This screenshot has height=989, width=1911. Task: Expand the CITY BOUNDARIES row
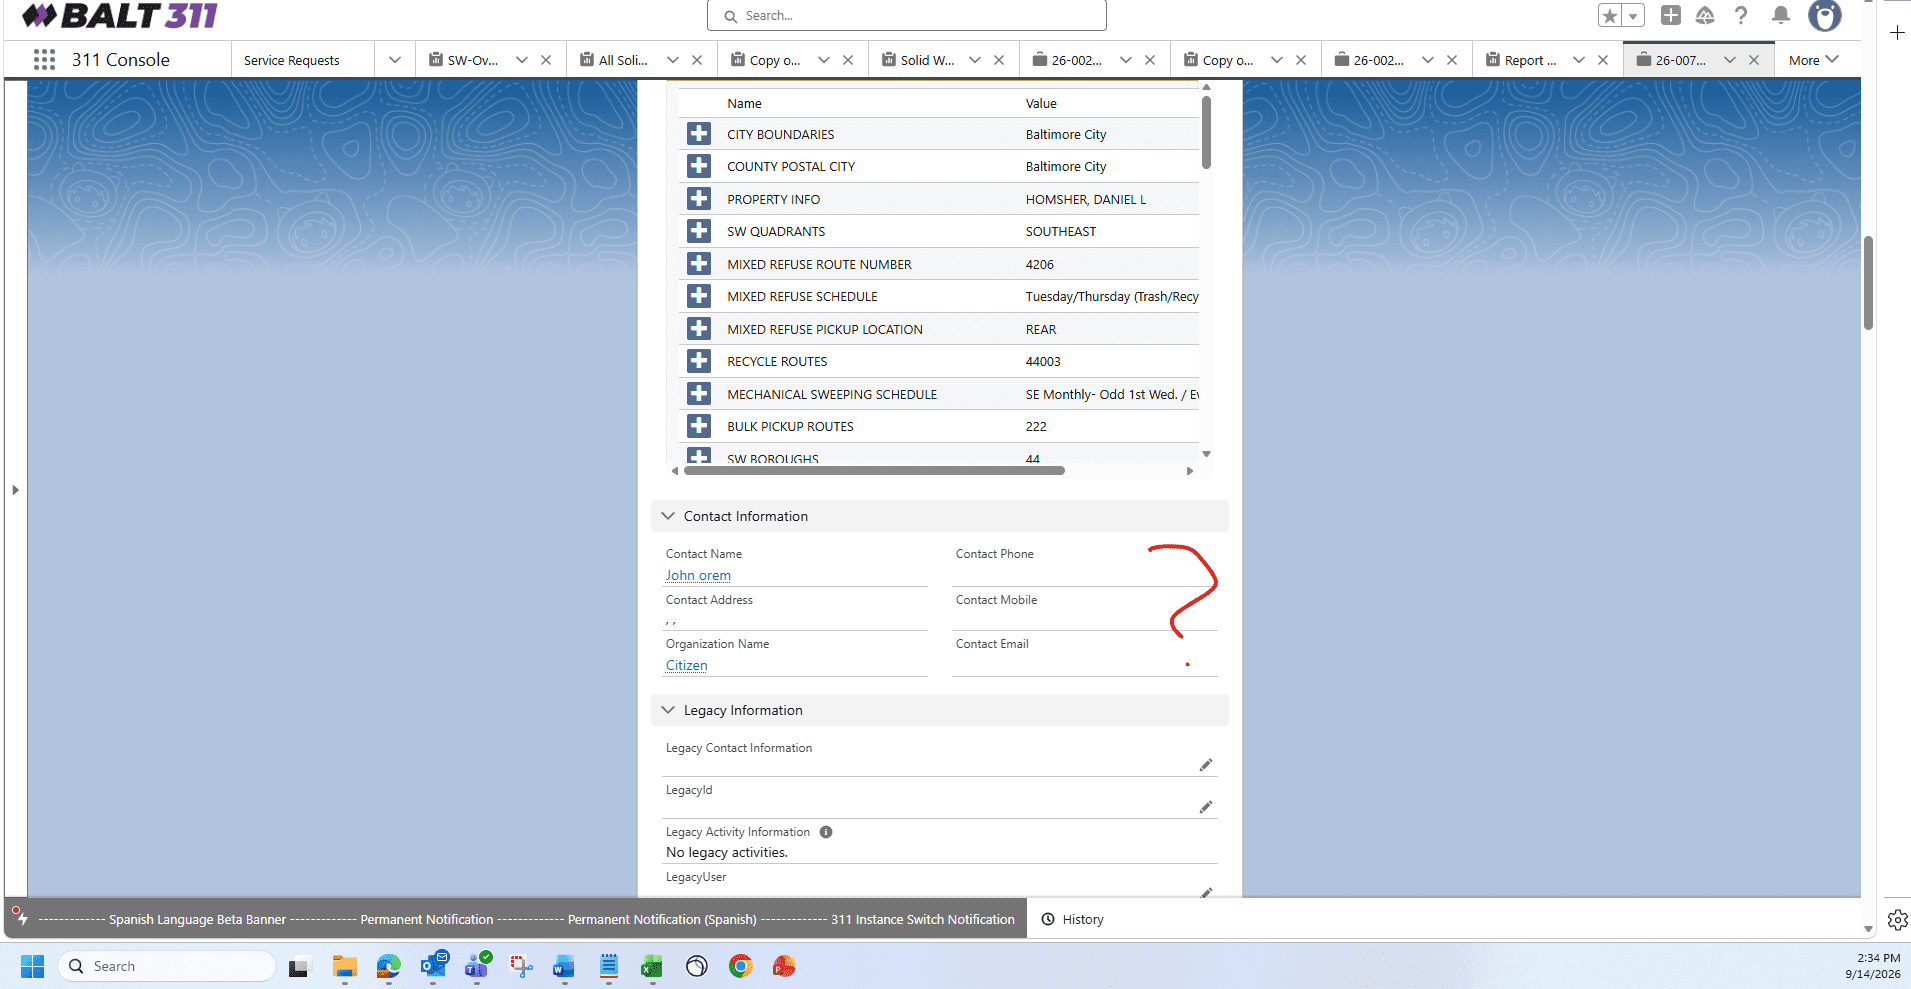pos(699,134)
